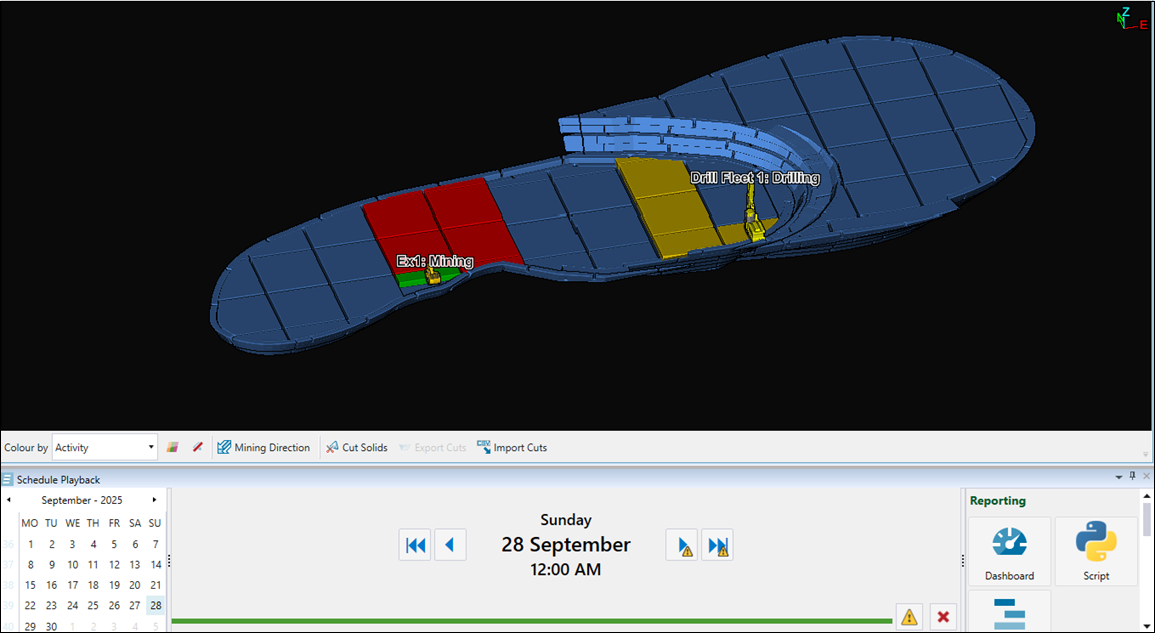Image resolution: width=1155 pixels, height=633 pixels.
Task: Go to next month in calendar
Action: tap(154, 500)
